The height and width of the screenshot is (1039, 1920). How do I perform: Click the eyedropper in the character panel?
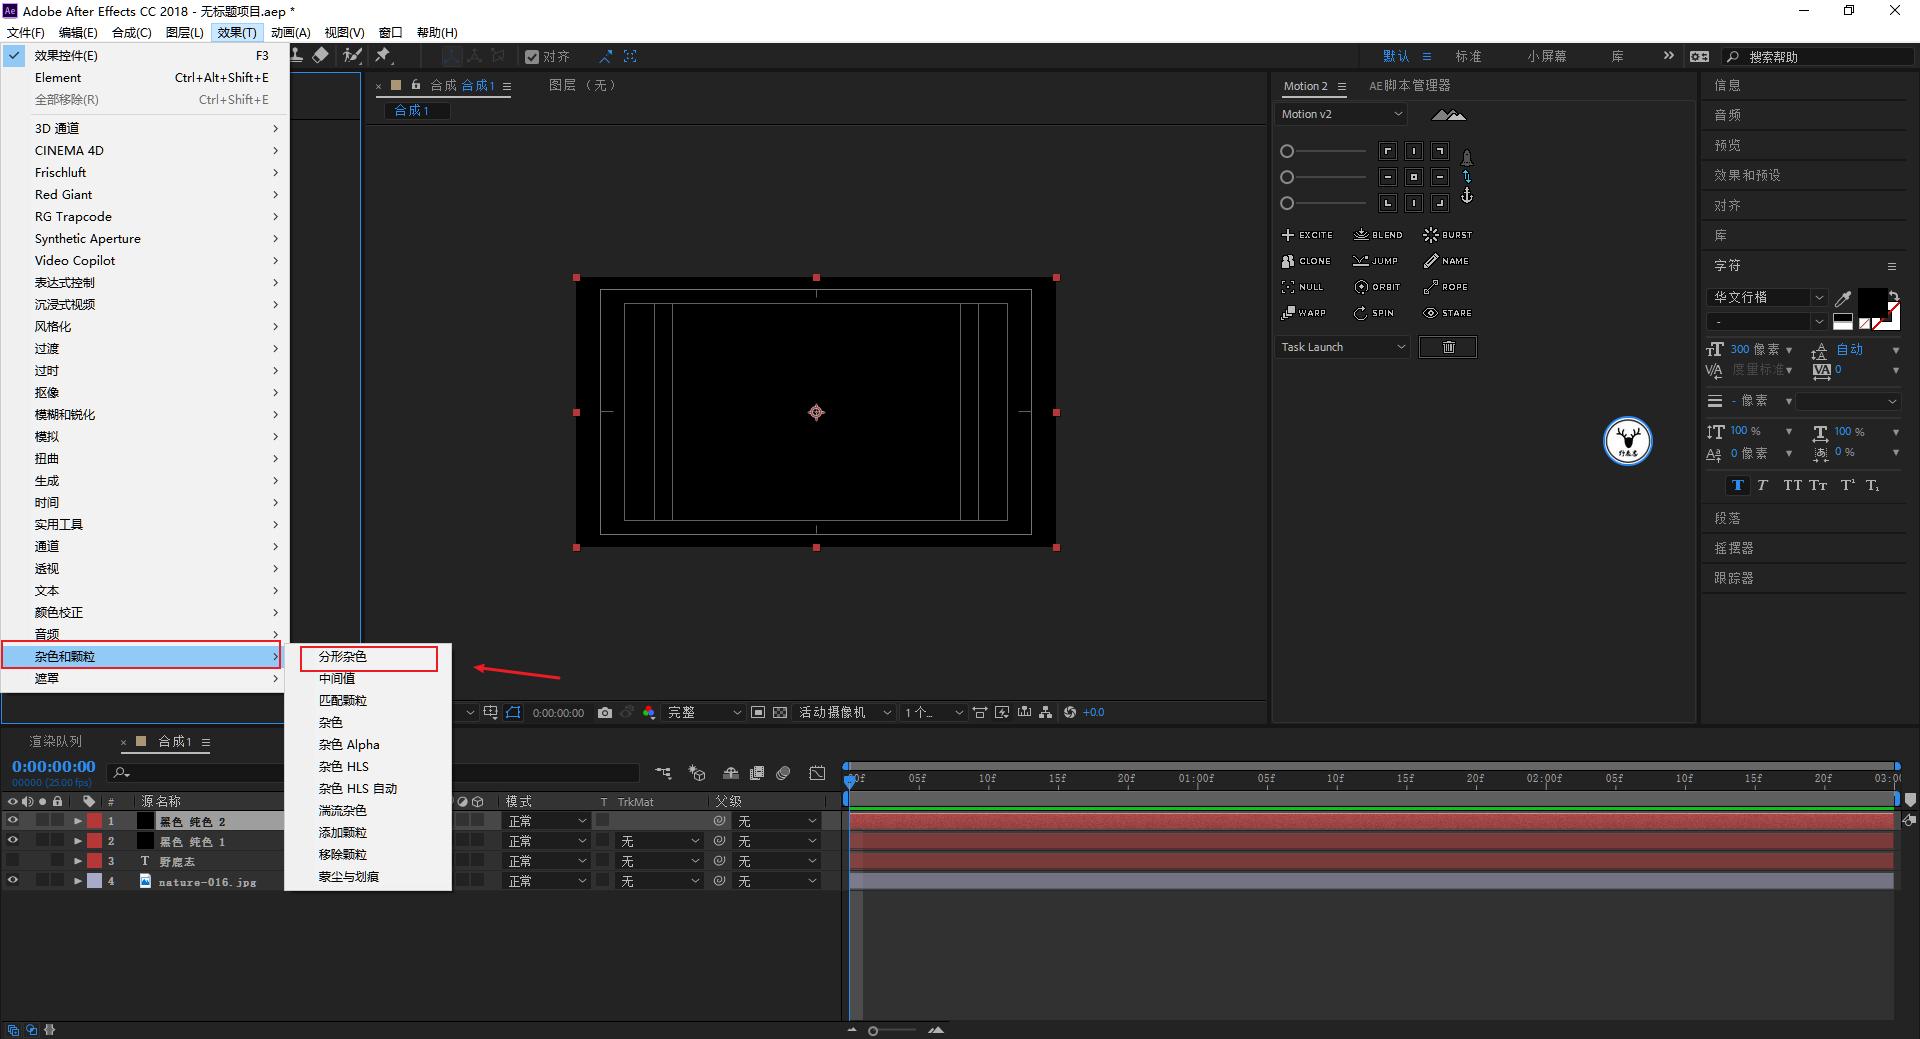click(1843, 298)
